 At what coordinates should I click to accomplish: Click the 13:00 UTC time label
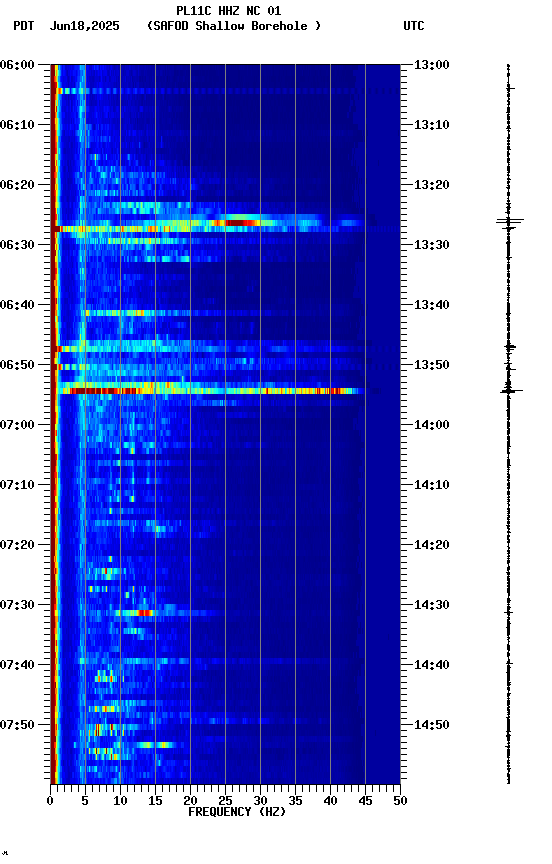pyautogui.click(x=432, y=65)
